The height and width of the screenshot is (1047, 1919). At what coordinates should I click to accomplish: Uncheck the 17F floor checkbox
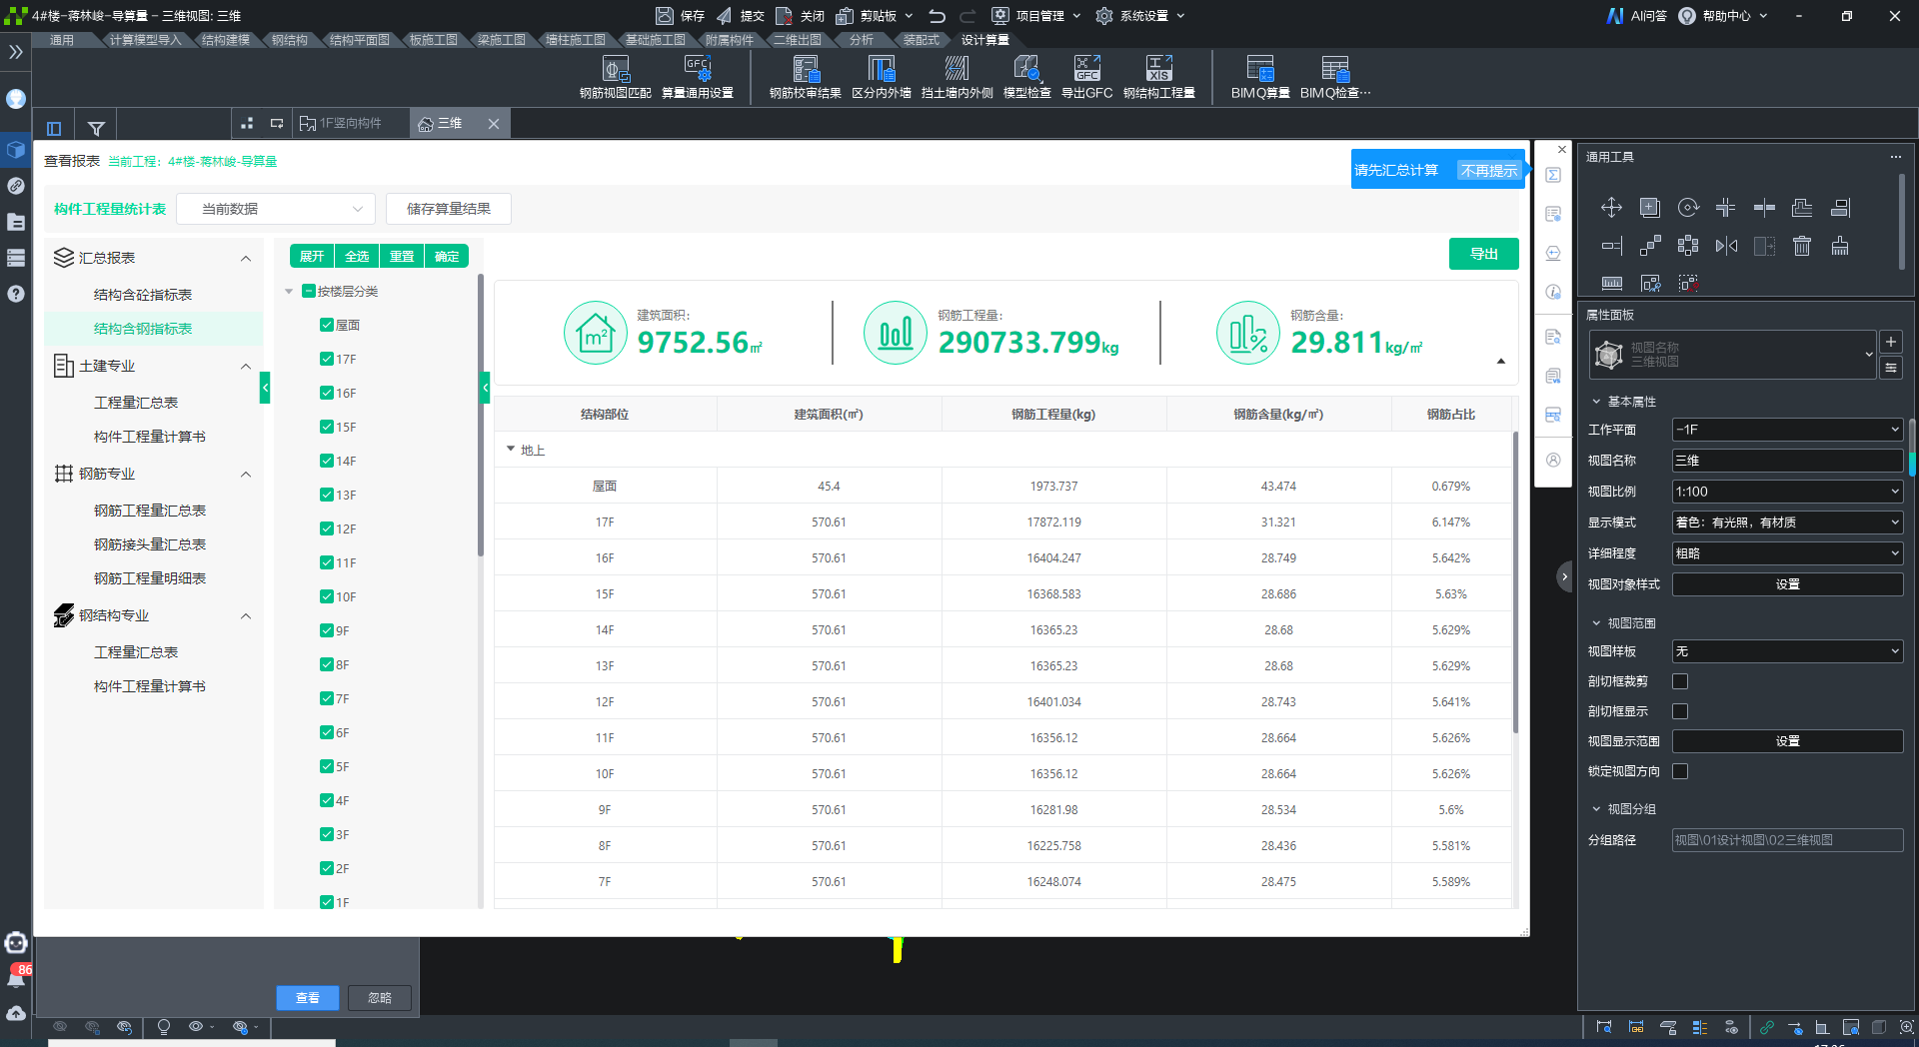[326, 359]
